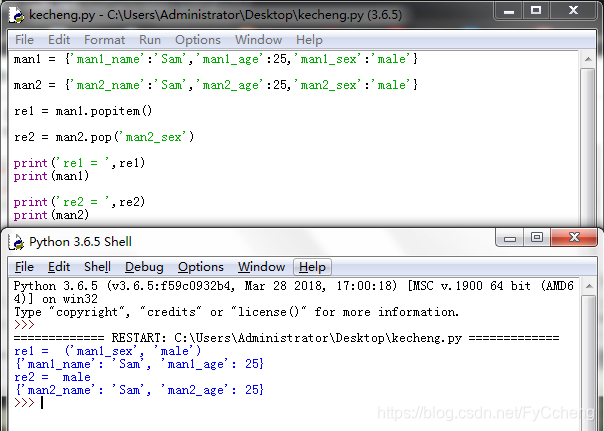Click the 'Python 3.6.5 Shell' title text
The height and width of the screenshot is (431, 604).
tap(80, 242)
